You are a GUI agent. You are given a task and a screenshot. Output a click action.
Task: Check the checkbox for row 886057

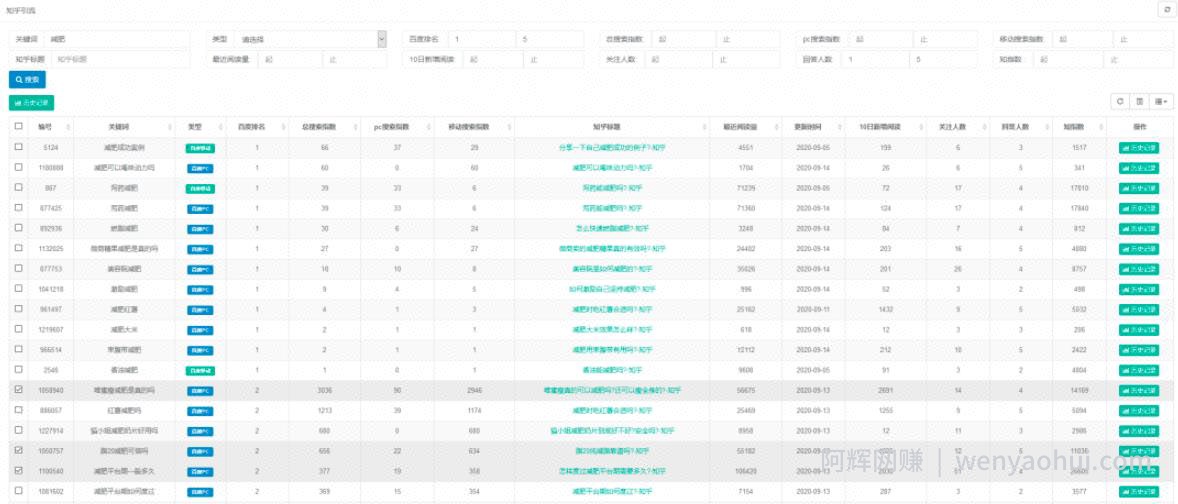[x=19, y=409]
